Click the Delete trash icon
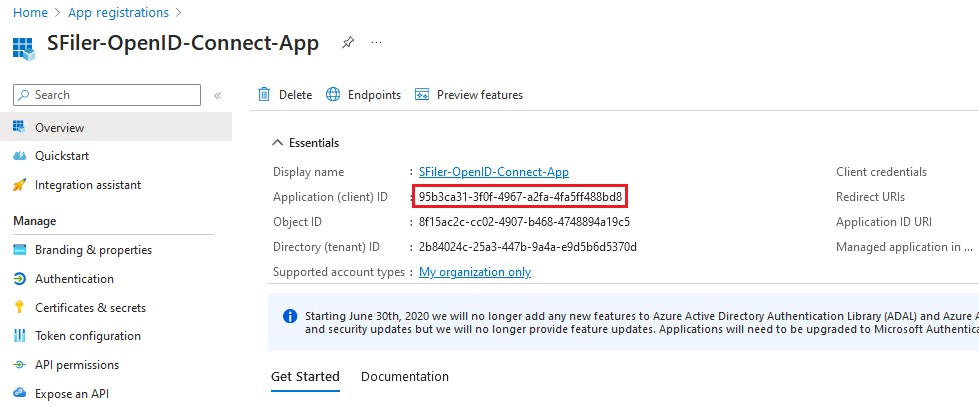Screen dimensions: 979x408 click(264, 94)
